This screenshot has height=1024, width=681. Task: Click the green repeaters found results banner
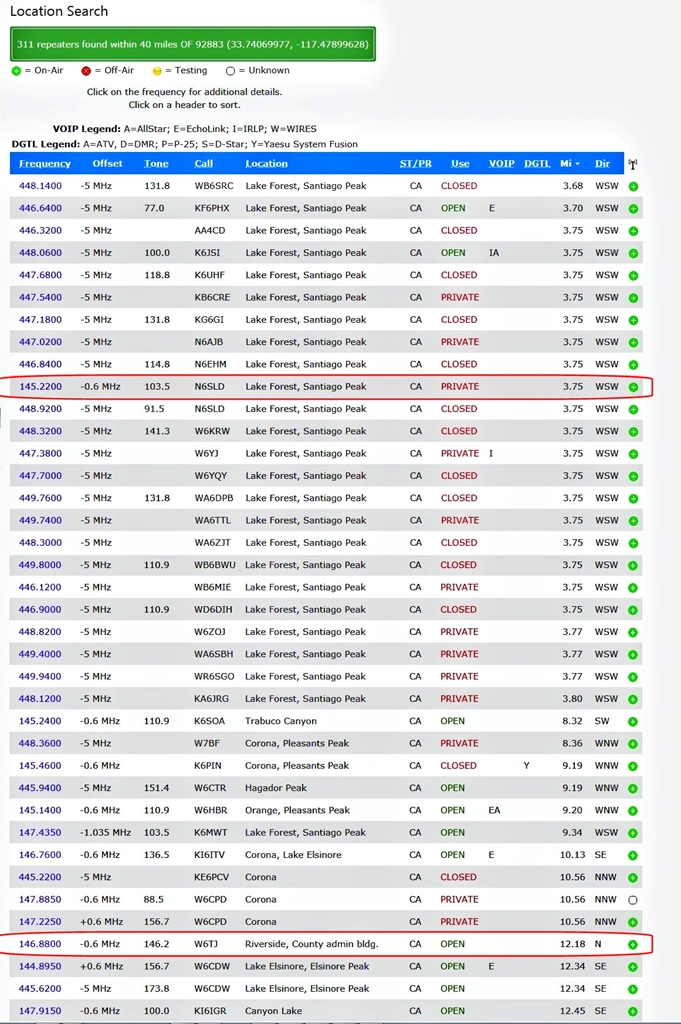pos(194,45)
